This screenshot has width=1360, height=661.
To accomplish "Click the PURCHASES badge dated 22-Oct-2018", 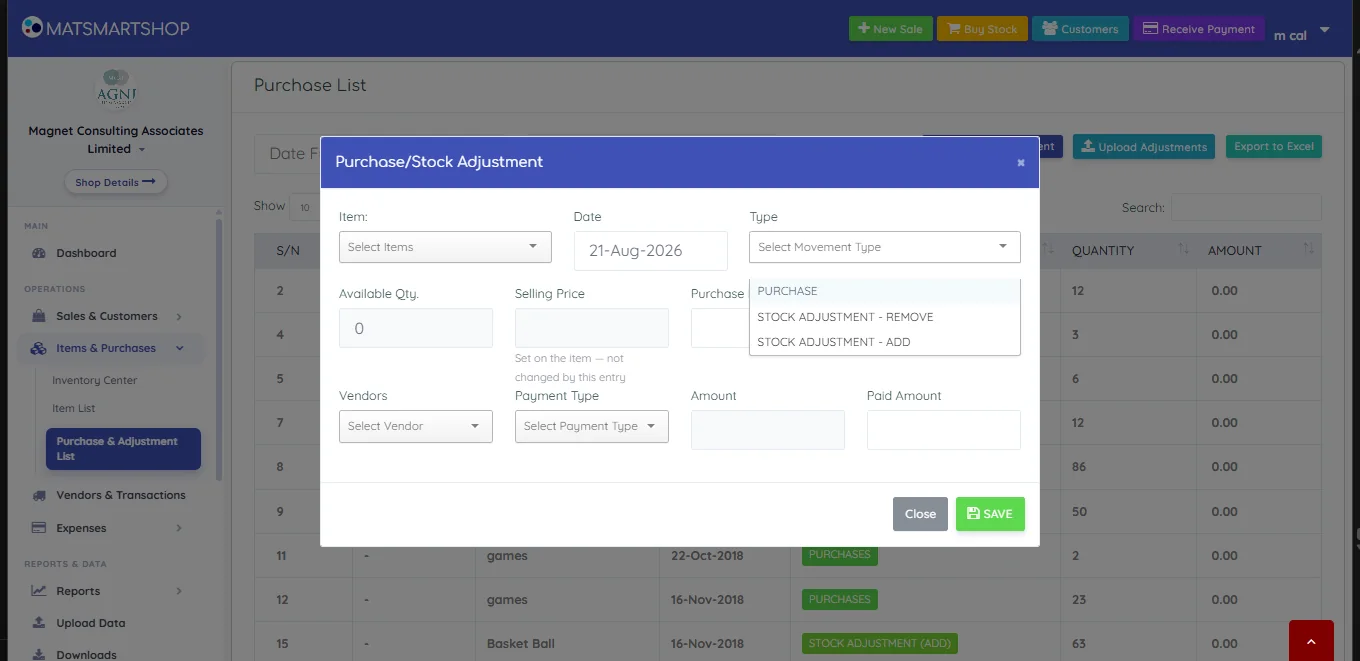I will pos(840,555).
